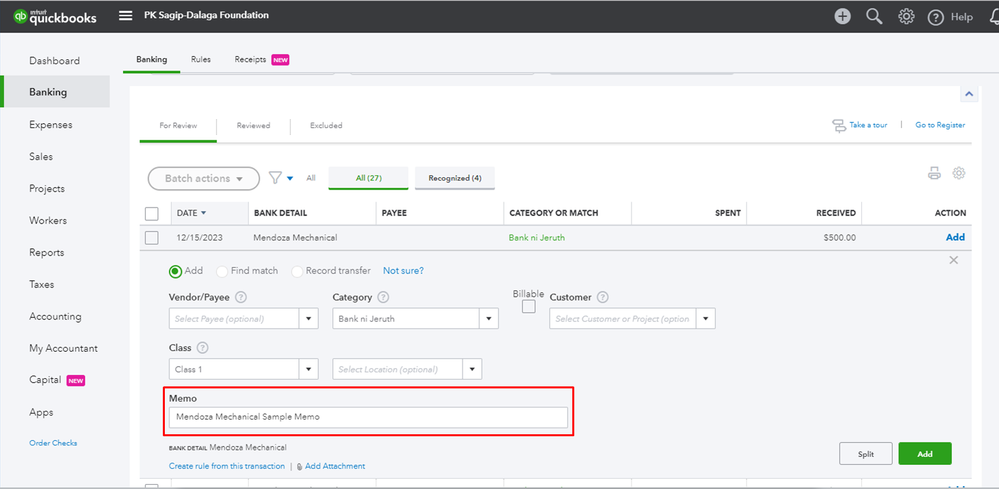The width and height of the screenshot is (999, 489).
Task: Click the Split button
Action: (x=865, y=454)
